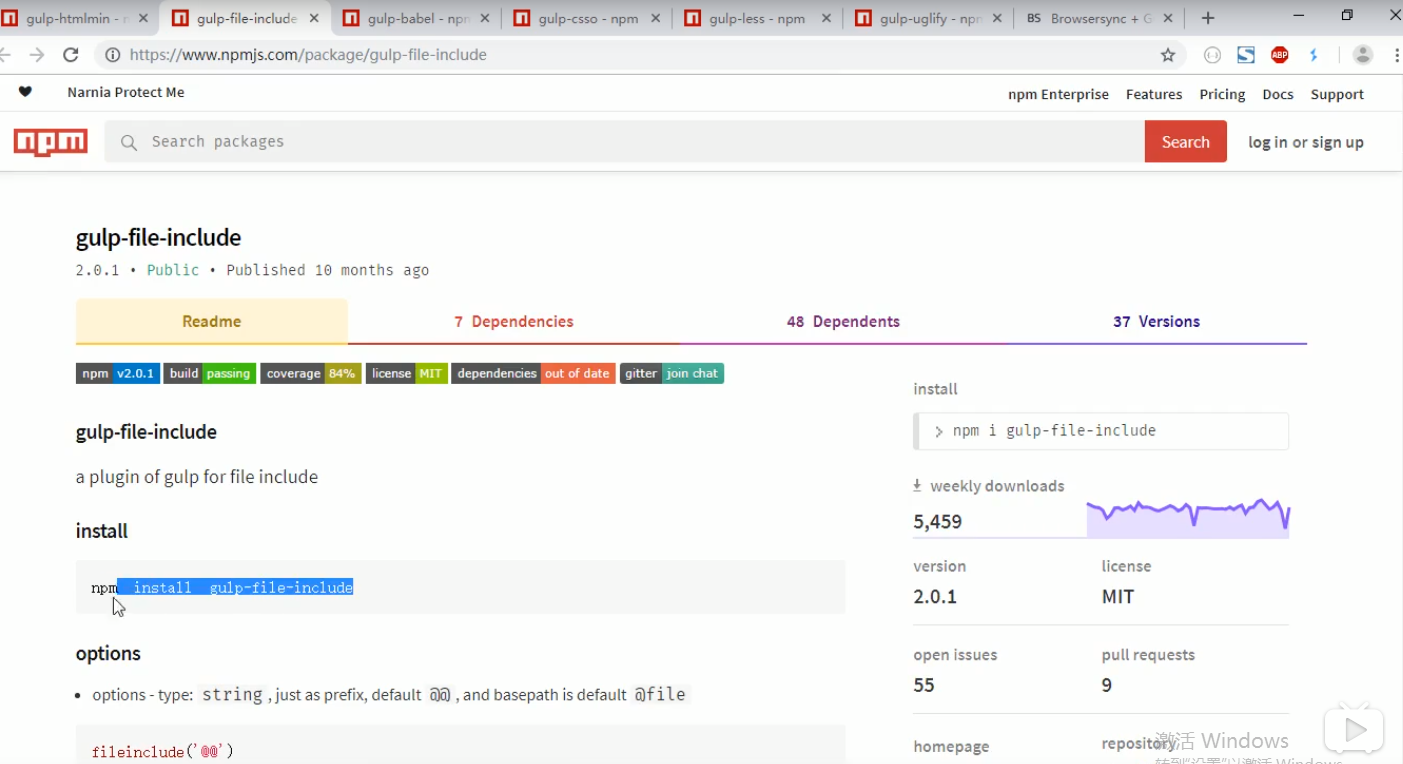The height and width of the screenshot is (764, 1403).
Task: Click the options heading
Action: 108,654
